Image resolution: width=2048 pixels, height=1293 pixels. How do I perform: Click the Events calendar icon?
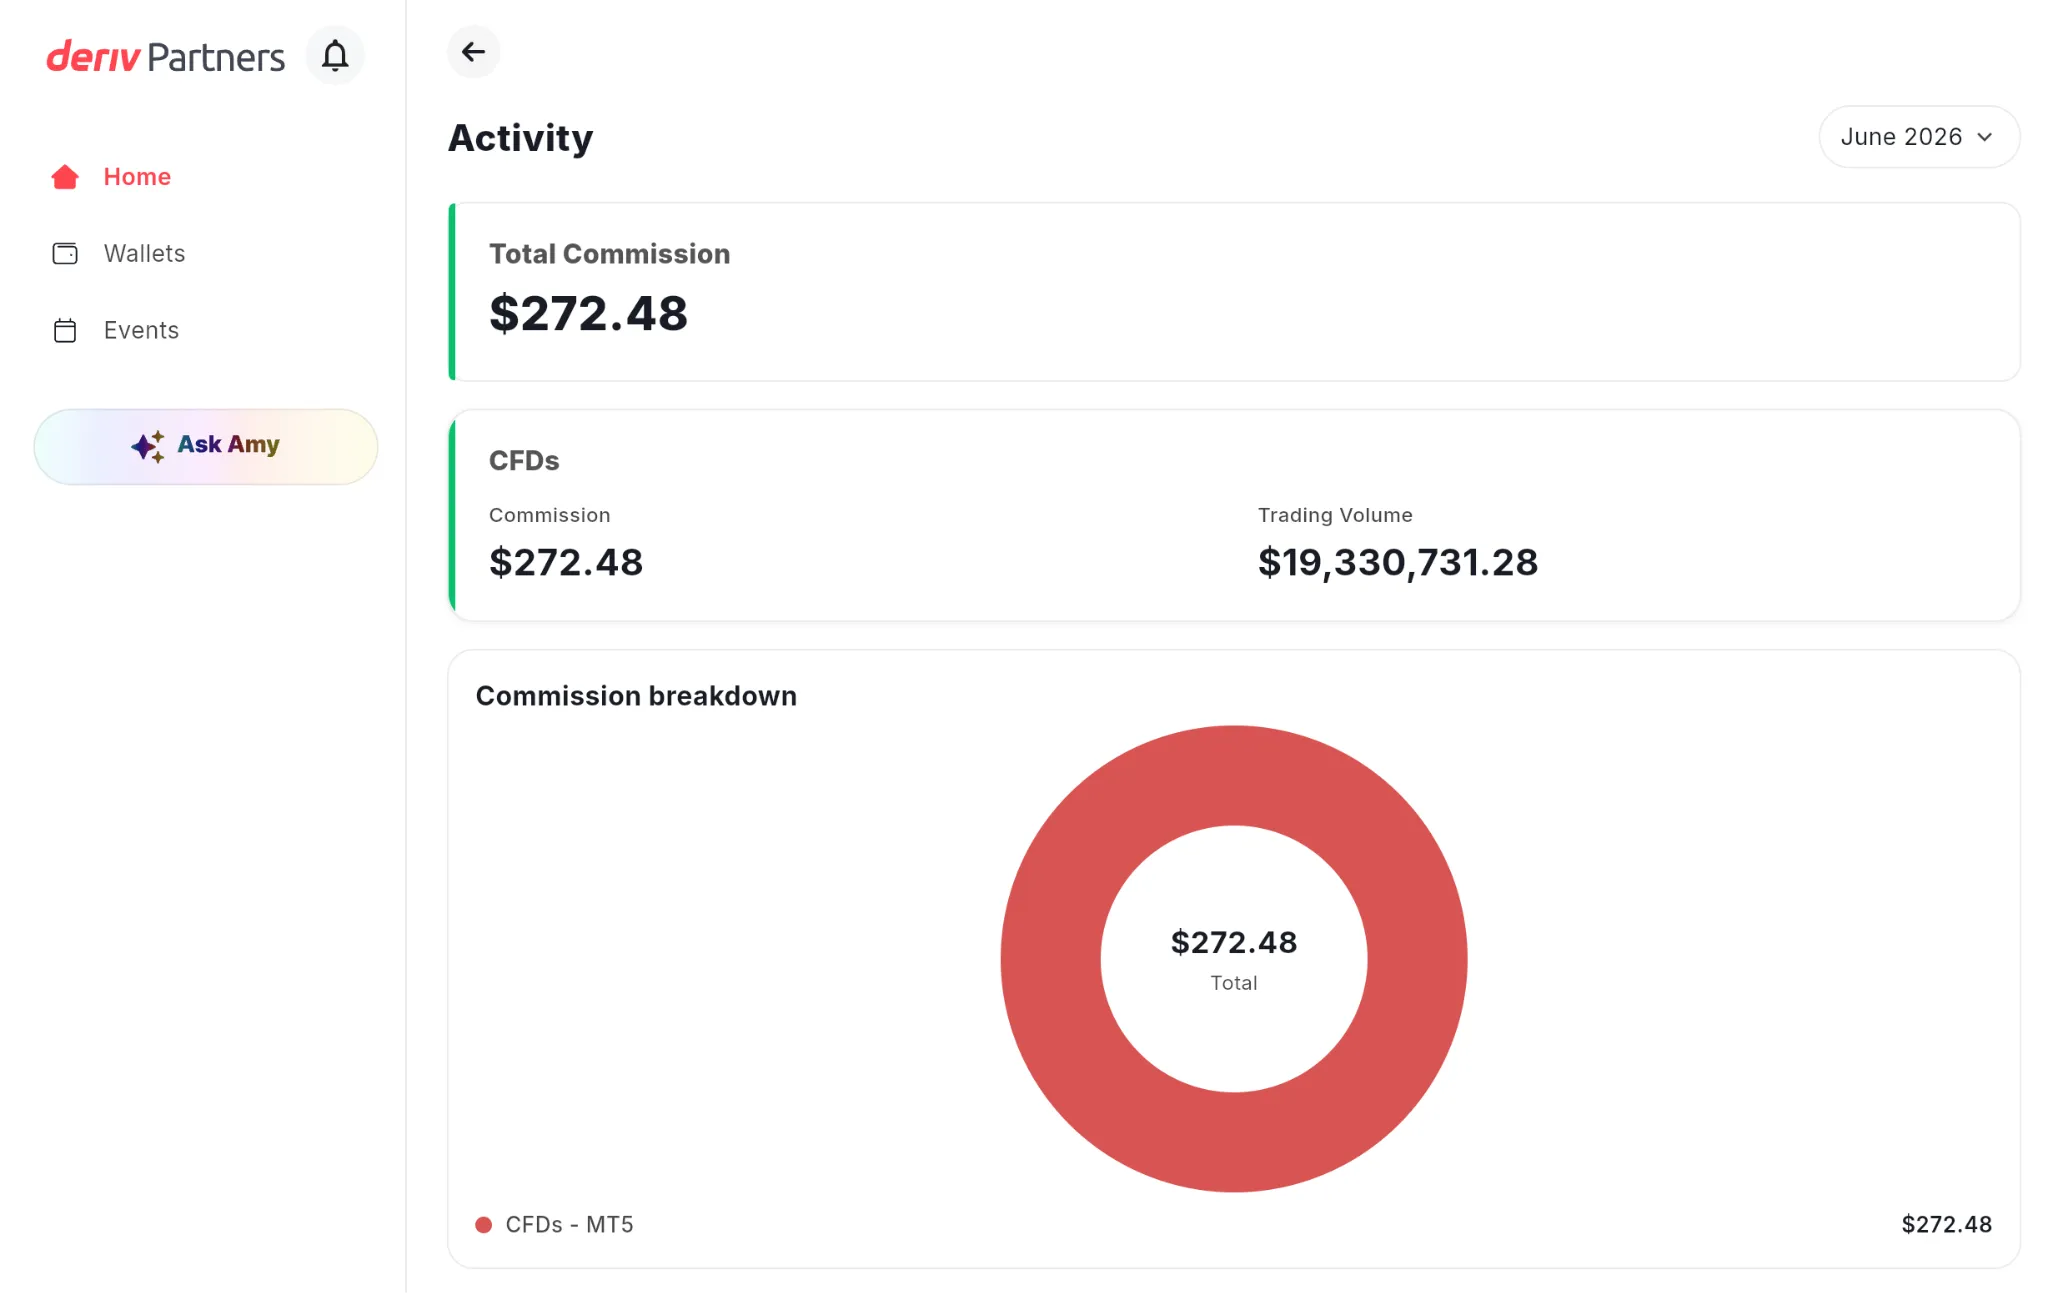[x=65, y=331]
